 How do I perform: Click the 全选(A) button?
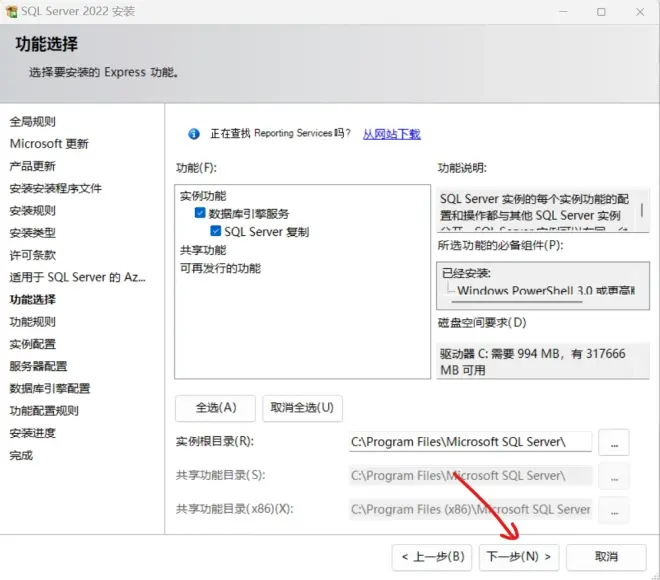[216, 408]
